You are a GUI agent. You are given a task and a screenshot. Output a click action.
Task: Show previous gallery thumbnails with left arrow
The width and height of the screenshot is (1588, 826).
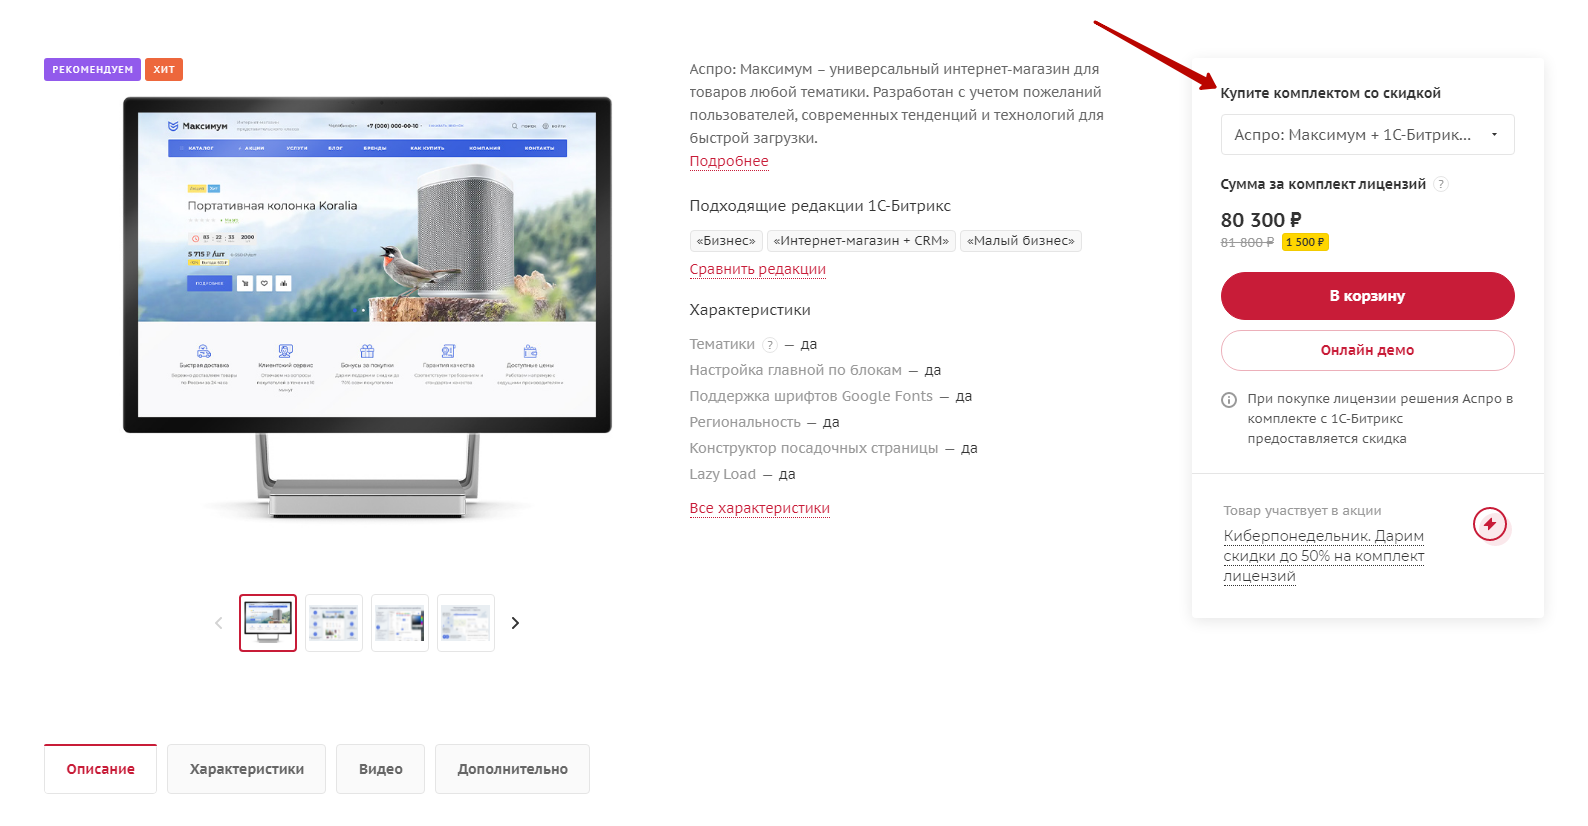219,623
